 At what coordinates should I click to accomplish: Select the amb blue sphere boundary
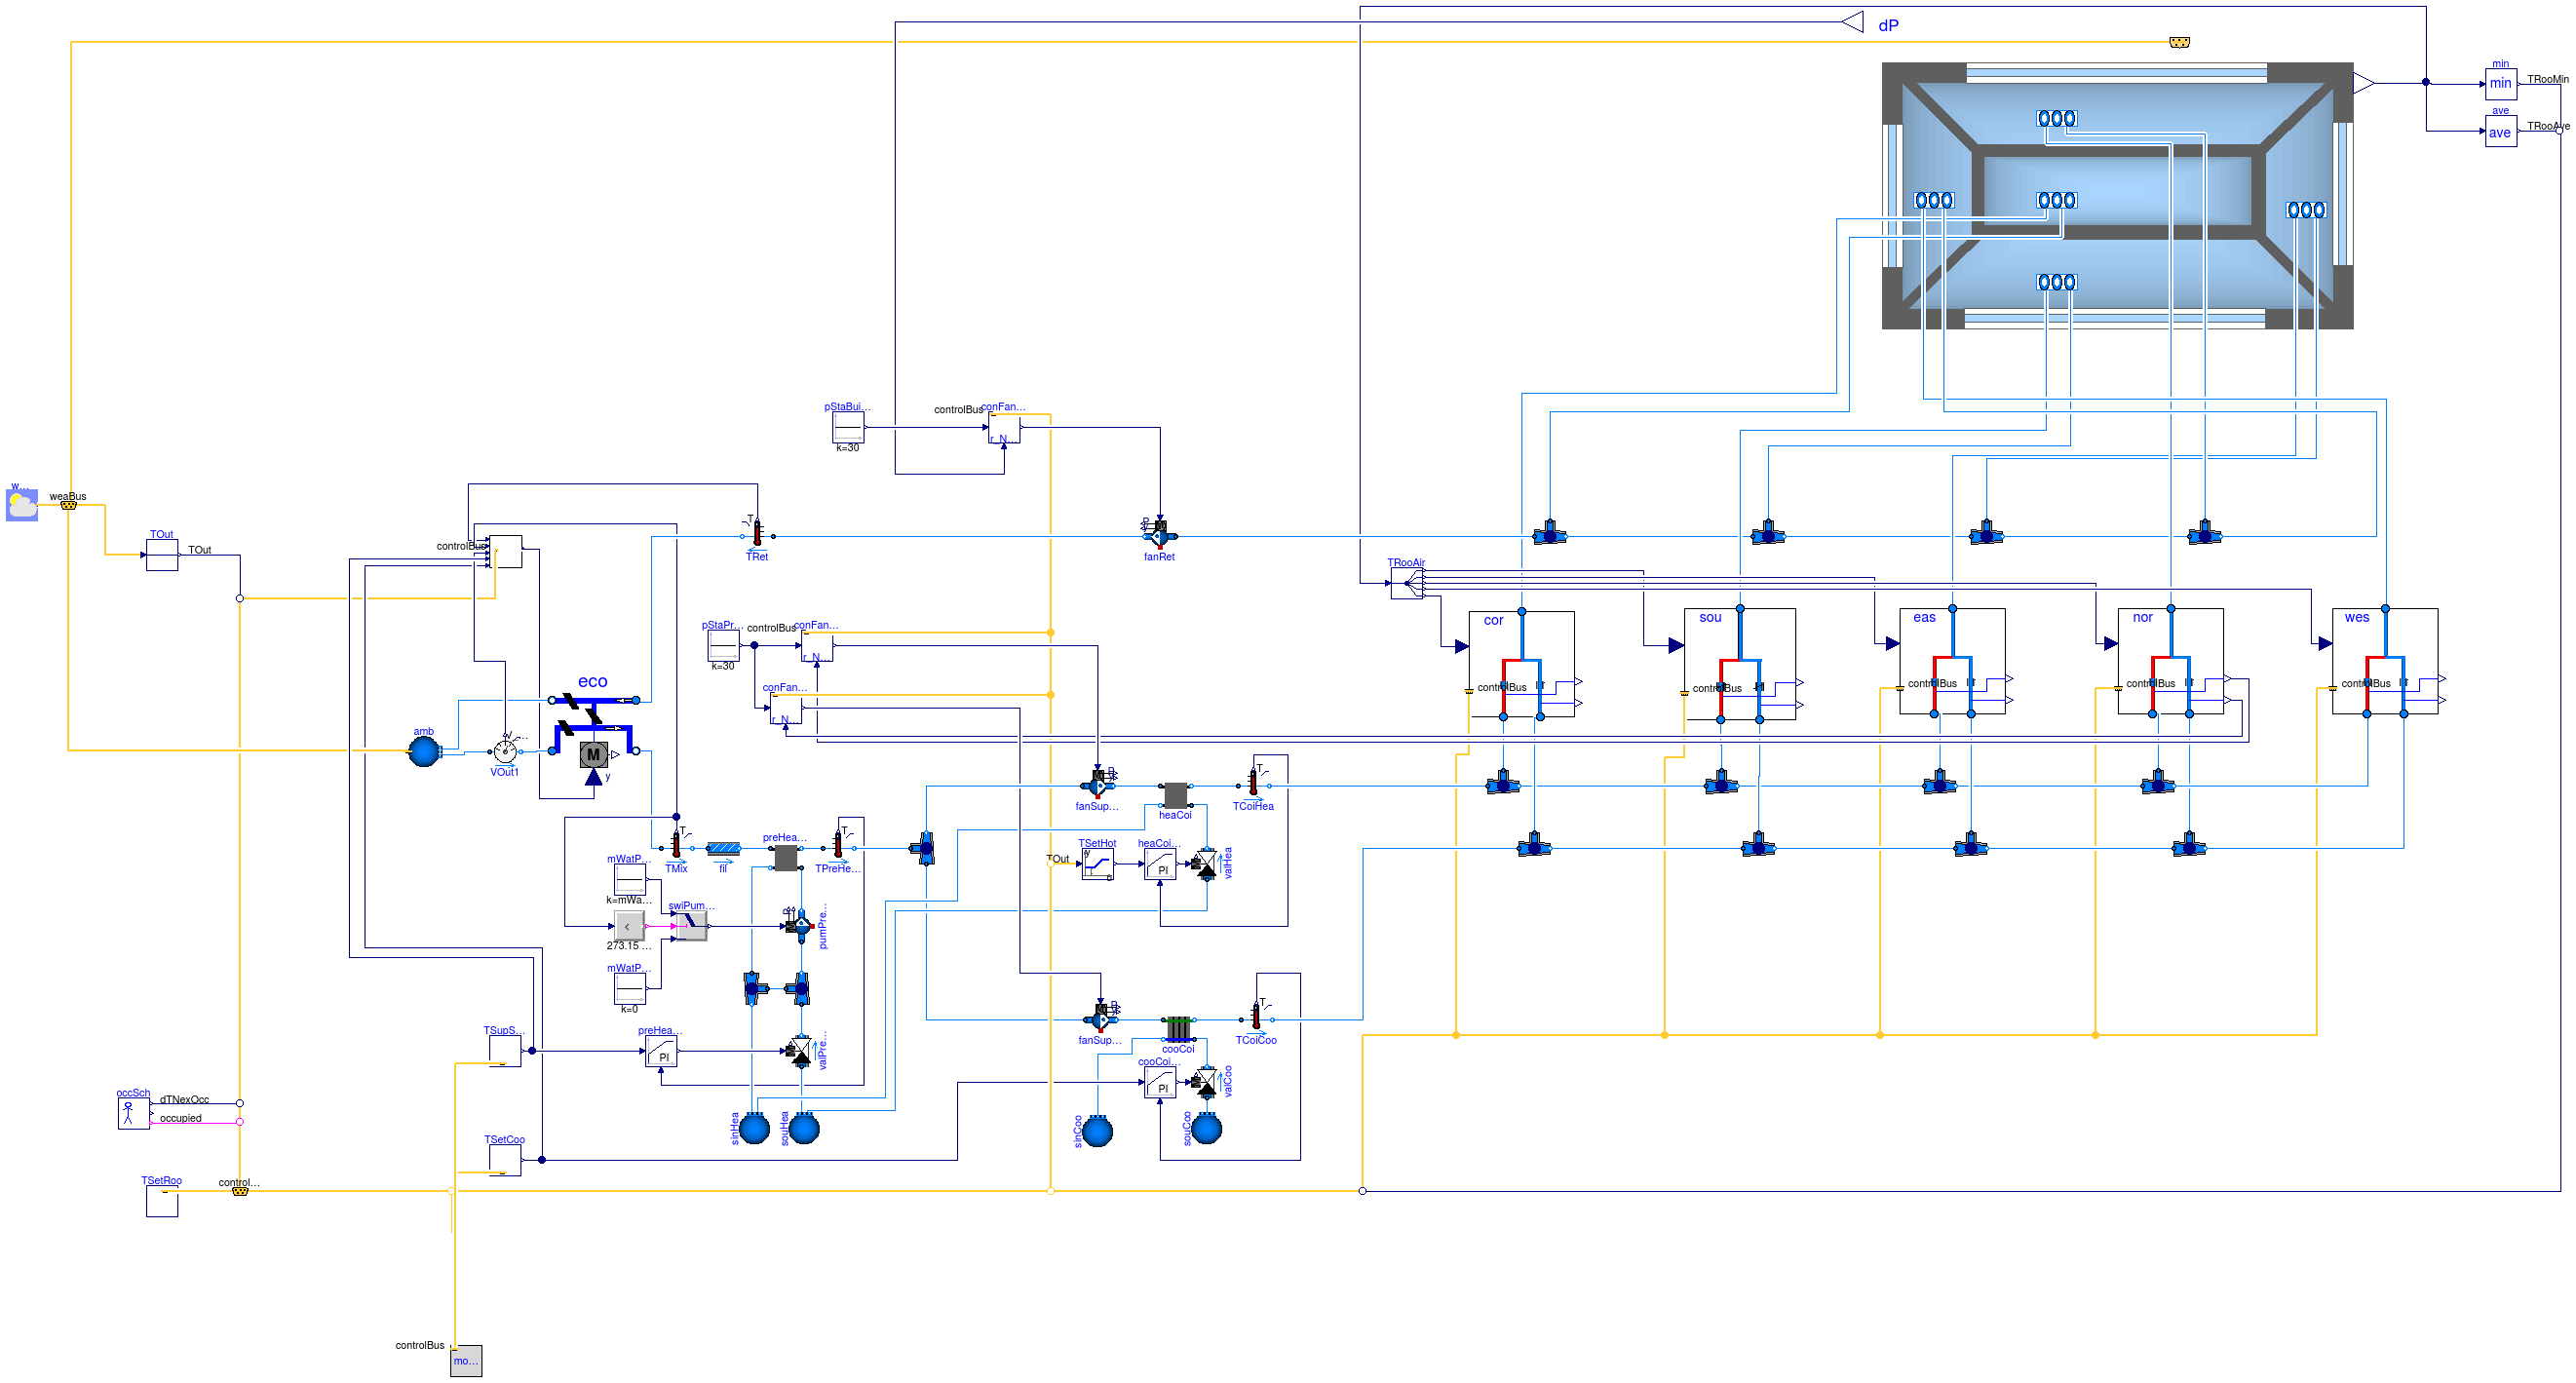[424, 751]
